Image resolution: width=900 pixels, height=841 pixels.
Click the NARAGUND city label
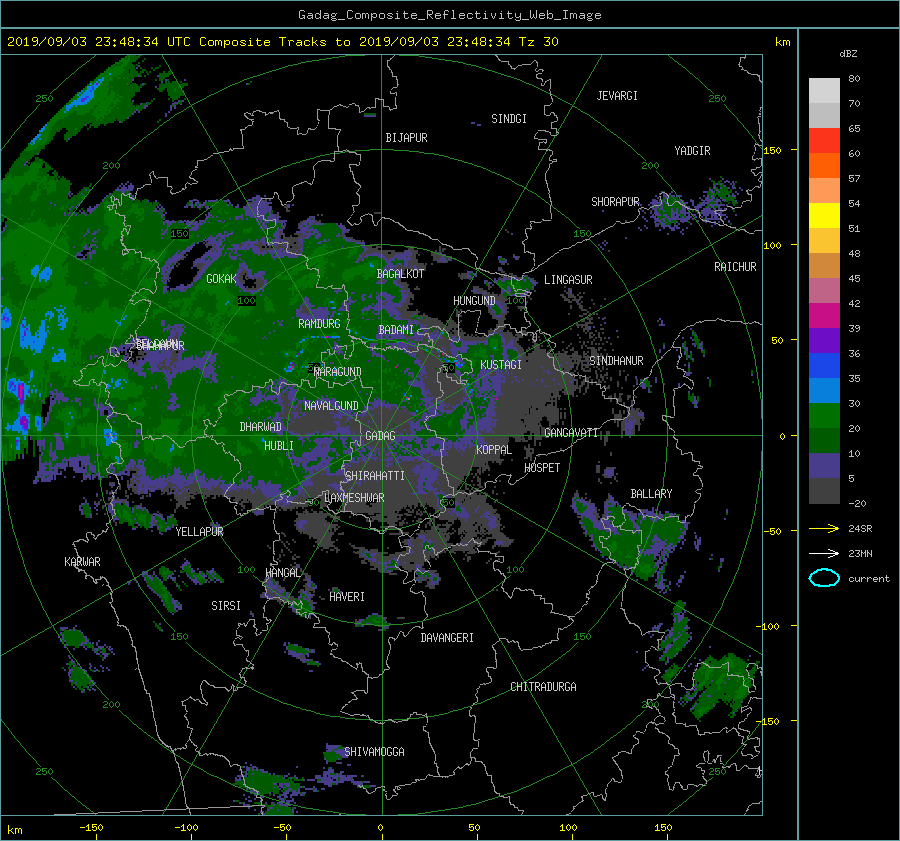pyautogui.click(x=338, y=372)
